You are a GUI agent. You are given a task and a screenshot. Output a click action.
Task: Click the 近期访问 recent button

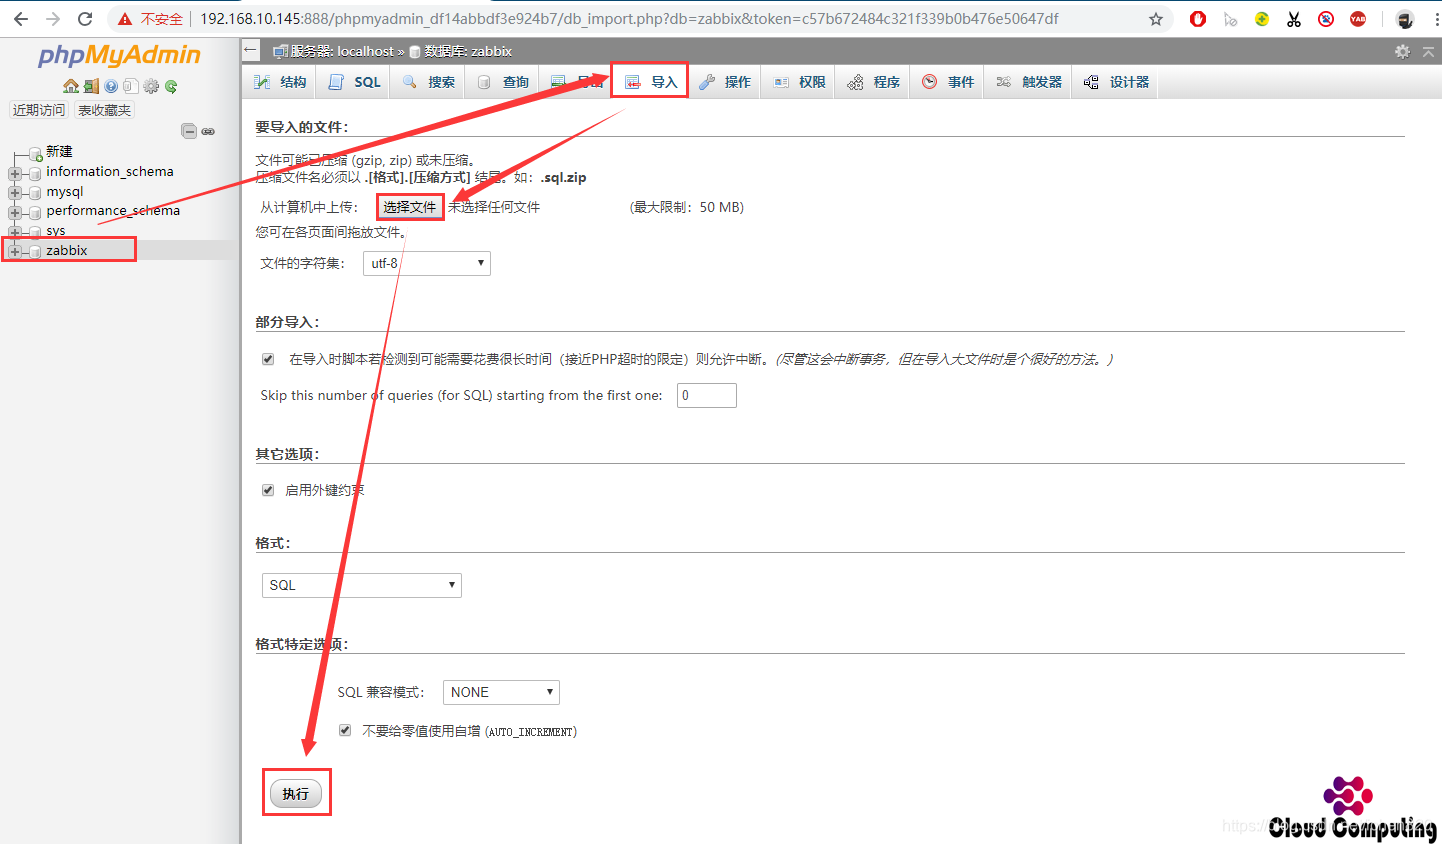click(x=39, y=110)
